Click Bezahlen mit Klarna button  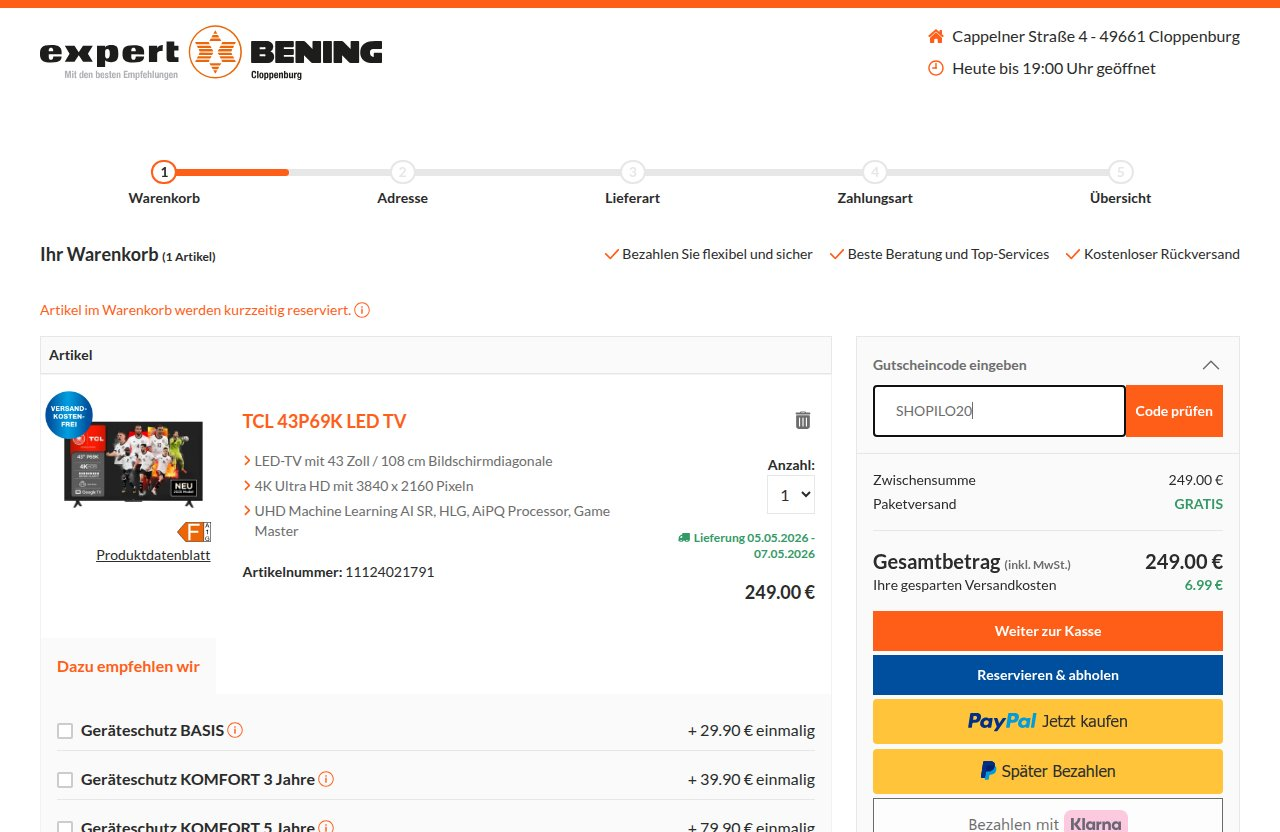[x=1048, y=817]
